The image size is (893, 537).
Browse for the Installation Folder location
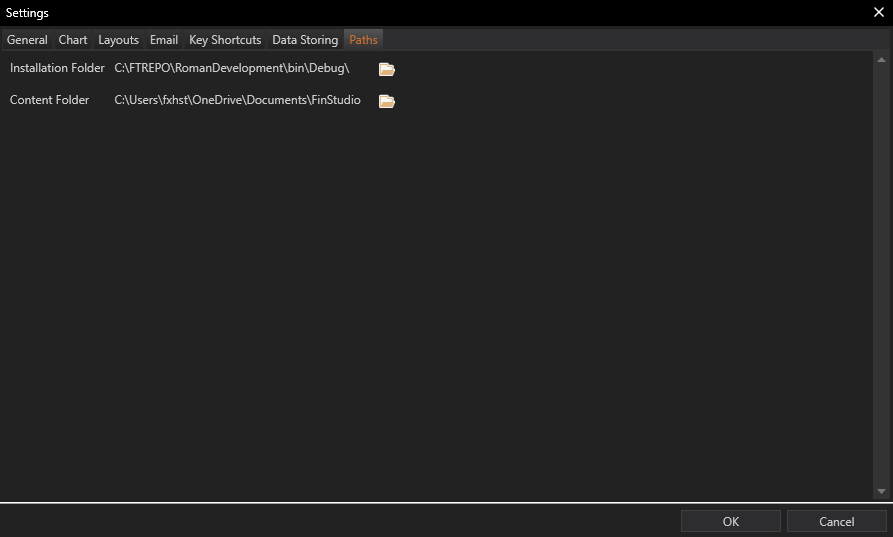click(387, 69)
